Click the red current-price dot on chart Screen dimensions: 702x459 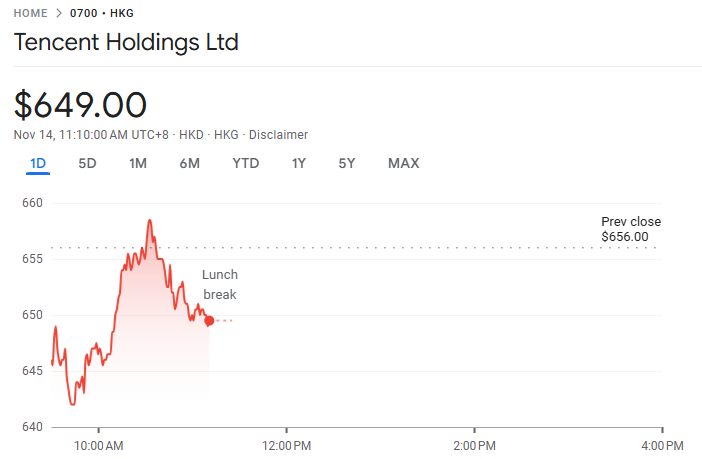[209, 320]
